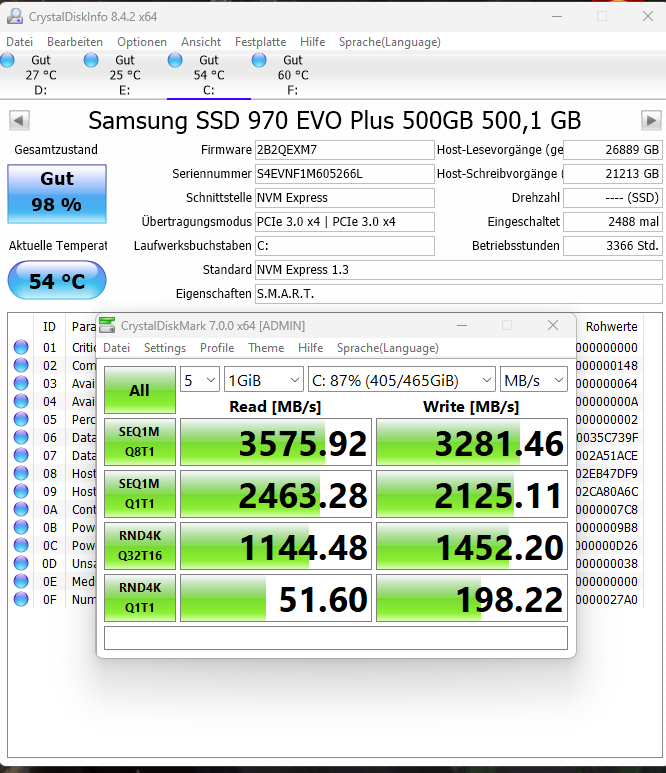Open the test count dropdown showing 5

pos(200,380)
